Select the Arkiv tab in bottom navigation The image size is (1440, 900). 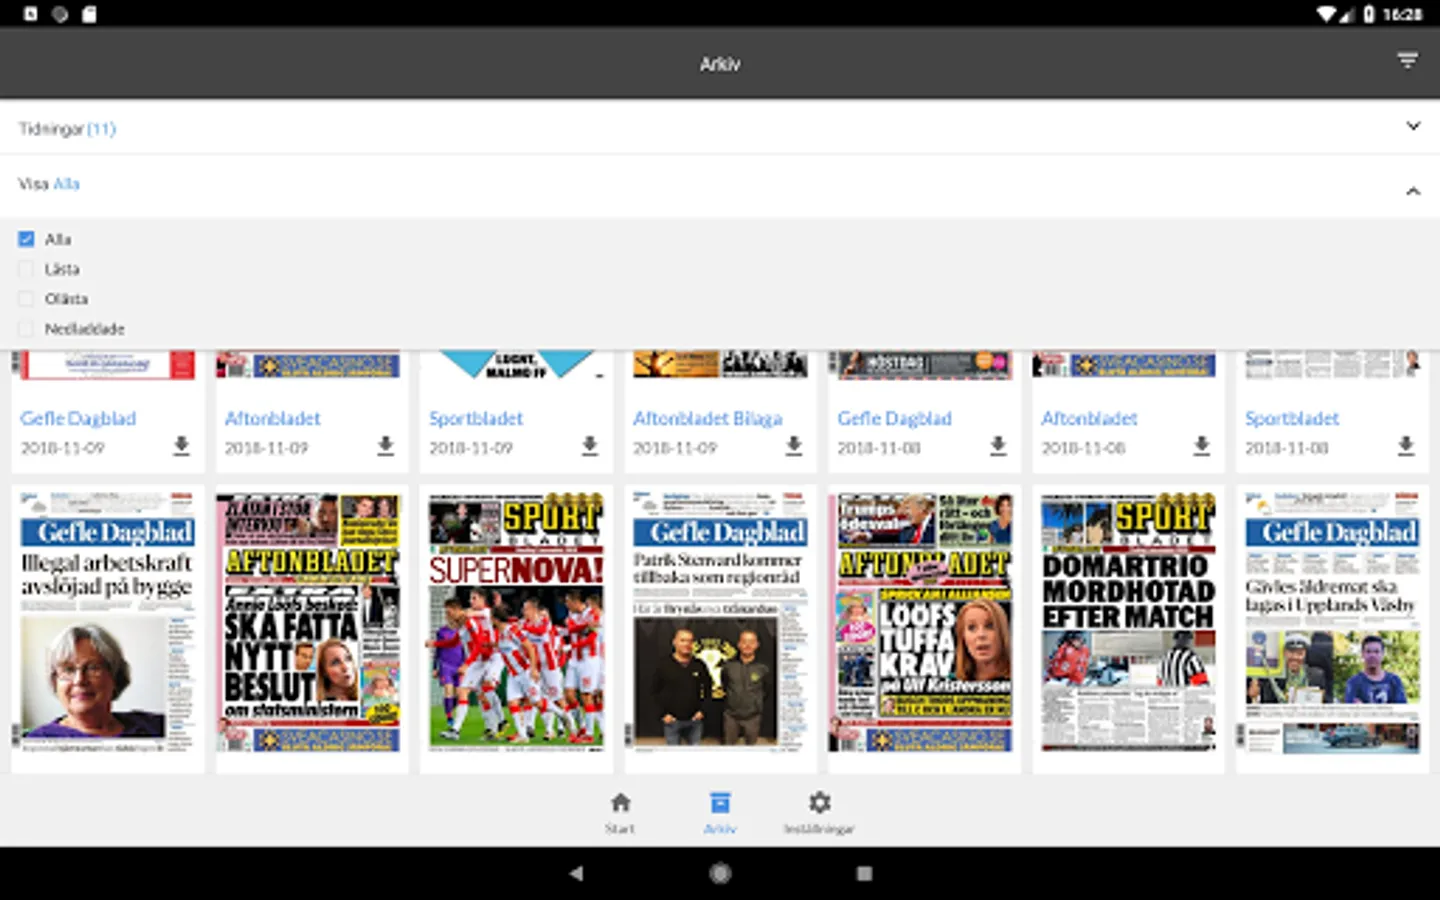click(720, 812)
